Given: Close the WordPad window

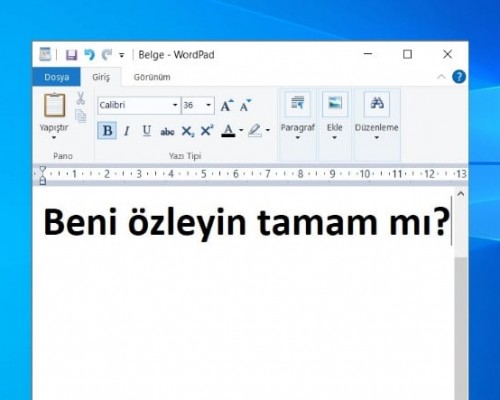Looking at the screenshot, I should (x=447, y=54).
